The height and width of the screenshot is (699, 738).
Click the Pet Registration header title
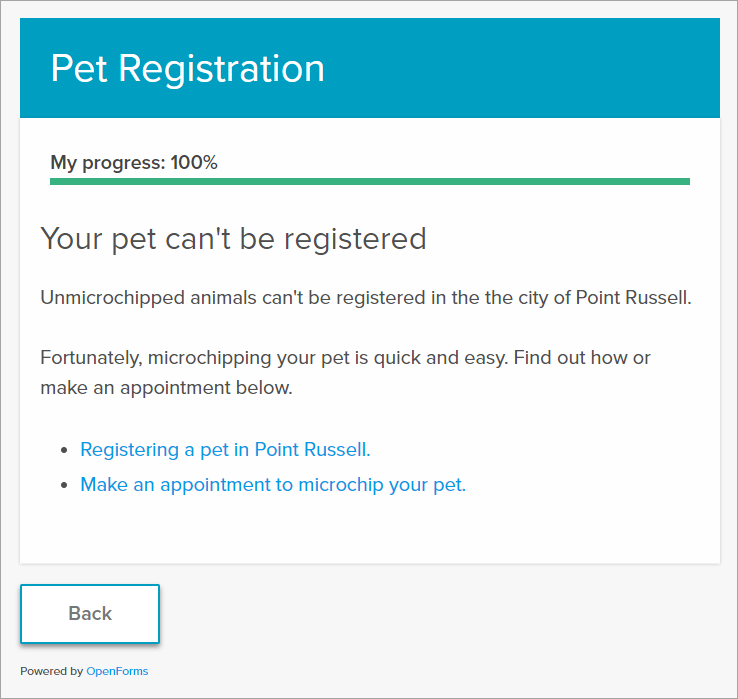(187, 69)
